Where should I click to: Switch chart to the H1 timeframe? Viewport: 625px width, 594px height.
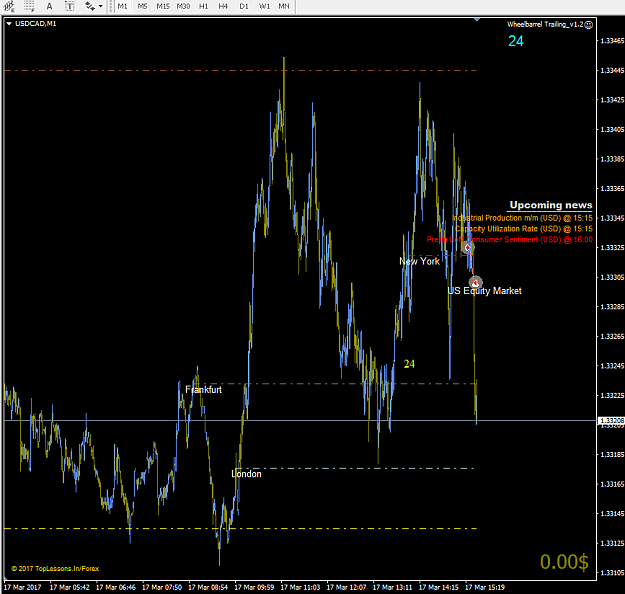[203, 6]
